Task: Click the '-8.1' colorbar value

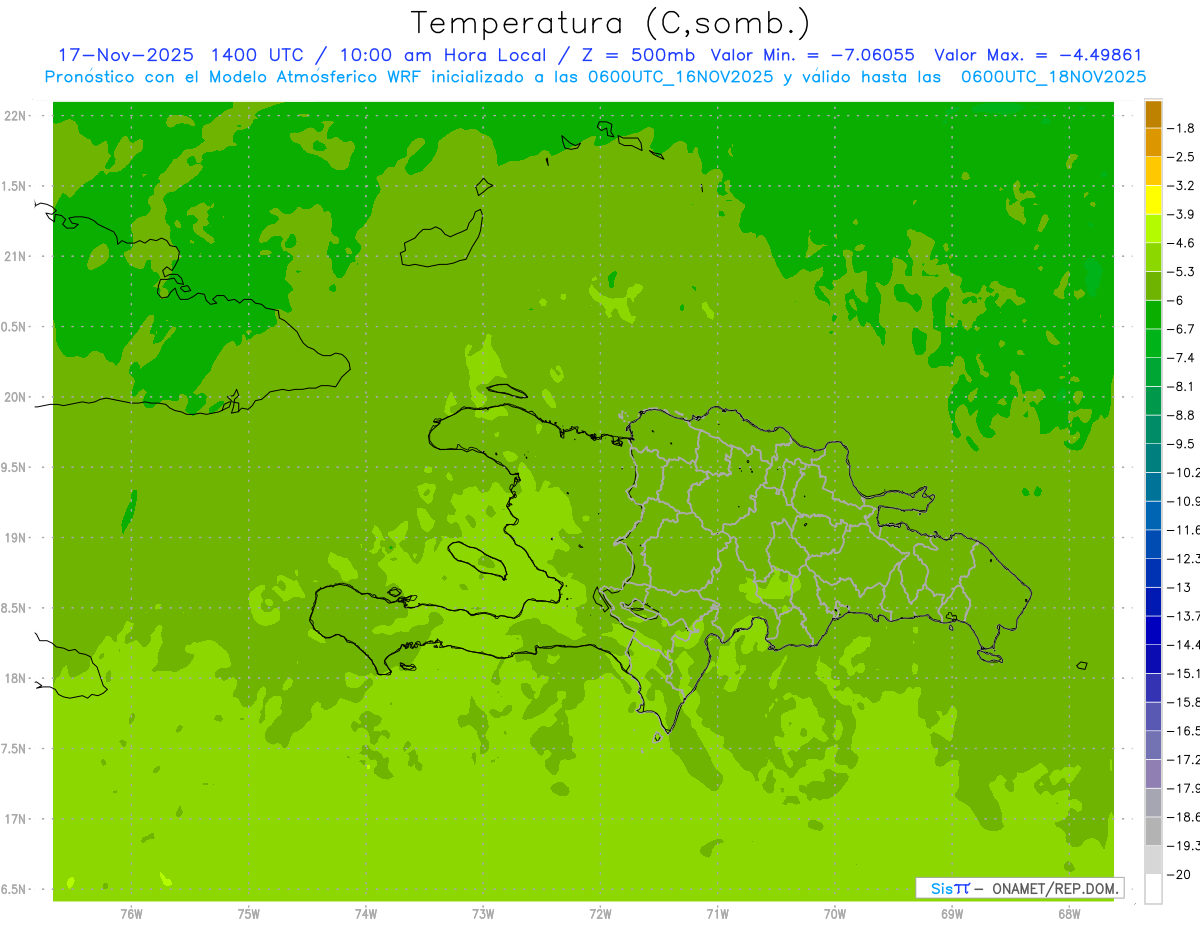Action: (x=1181, y=386)
